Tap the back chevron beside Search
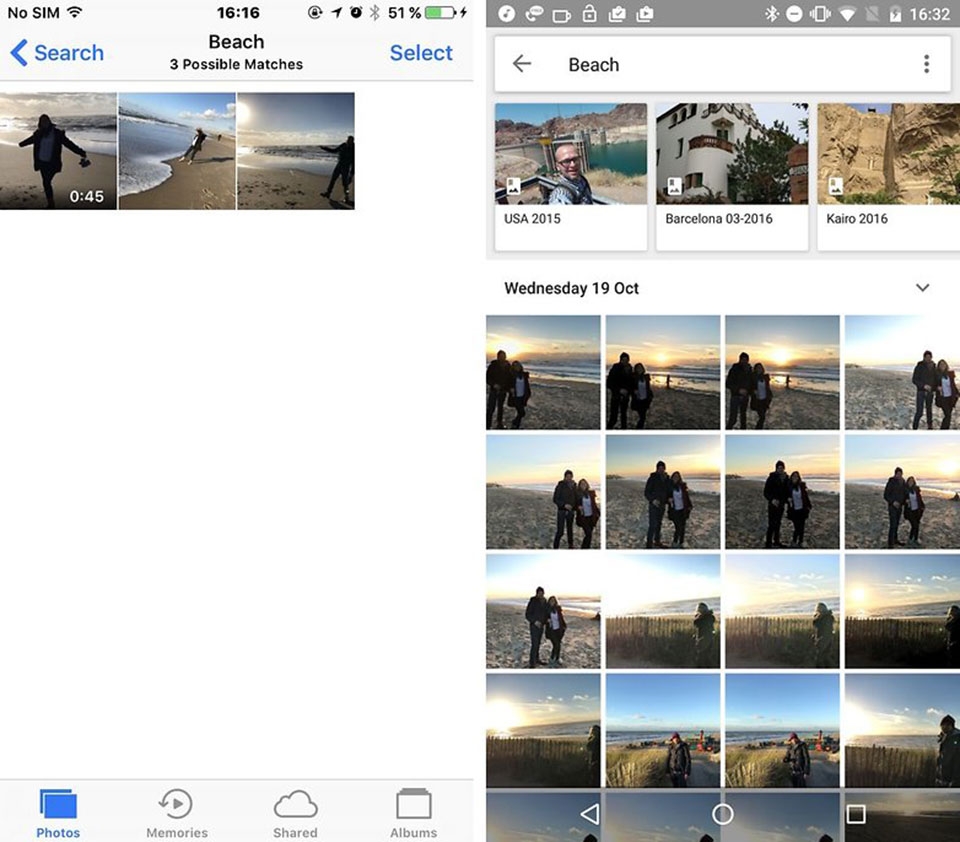Viewport: 960px width, 842px height. [x=19, y=53]
